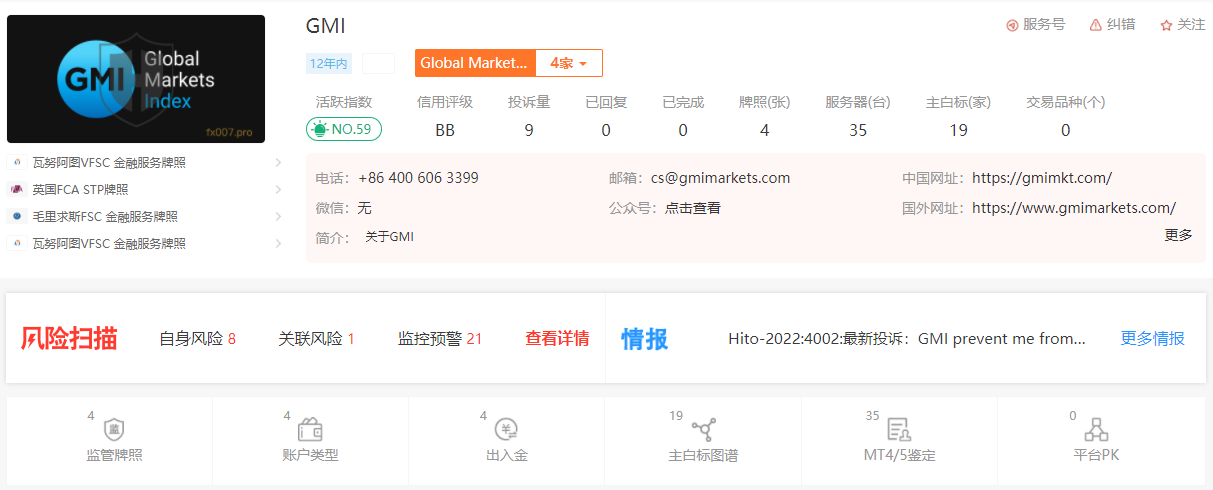Click the 纠错 error correction warning icon
Image resolution: width=1213 pixels, height=490 pixels.
point(1096,25)
